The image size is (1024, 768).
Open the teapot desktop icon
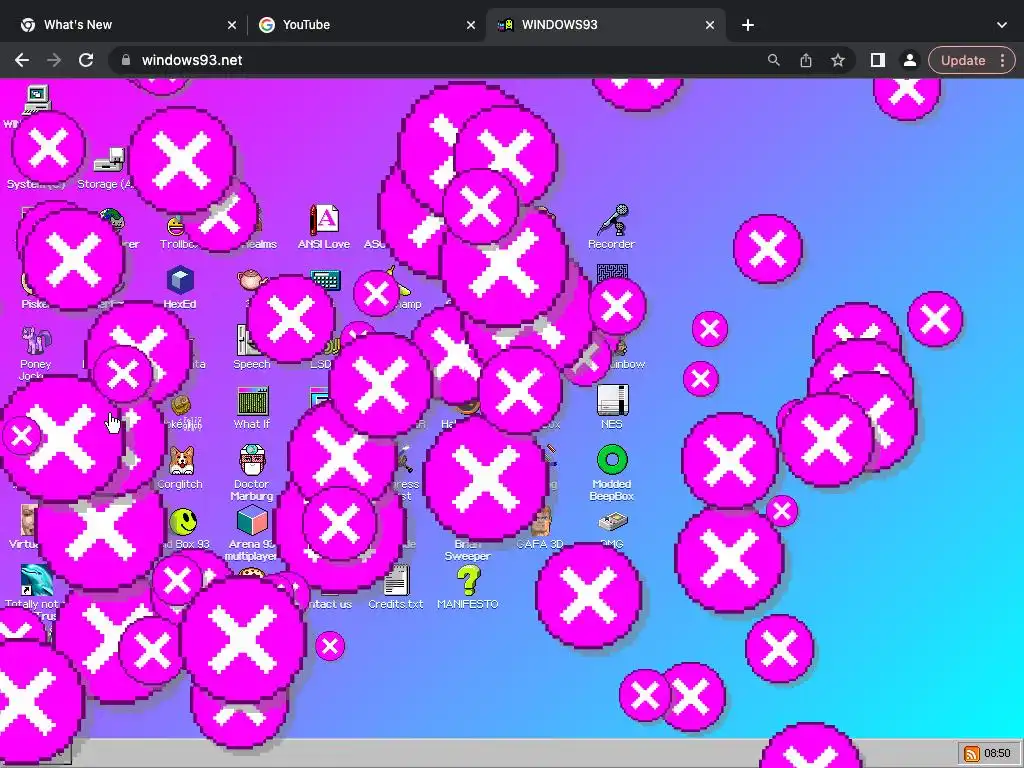click(x=252, y=280)
